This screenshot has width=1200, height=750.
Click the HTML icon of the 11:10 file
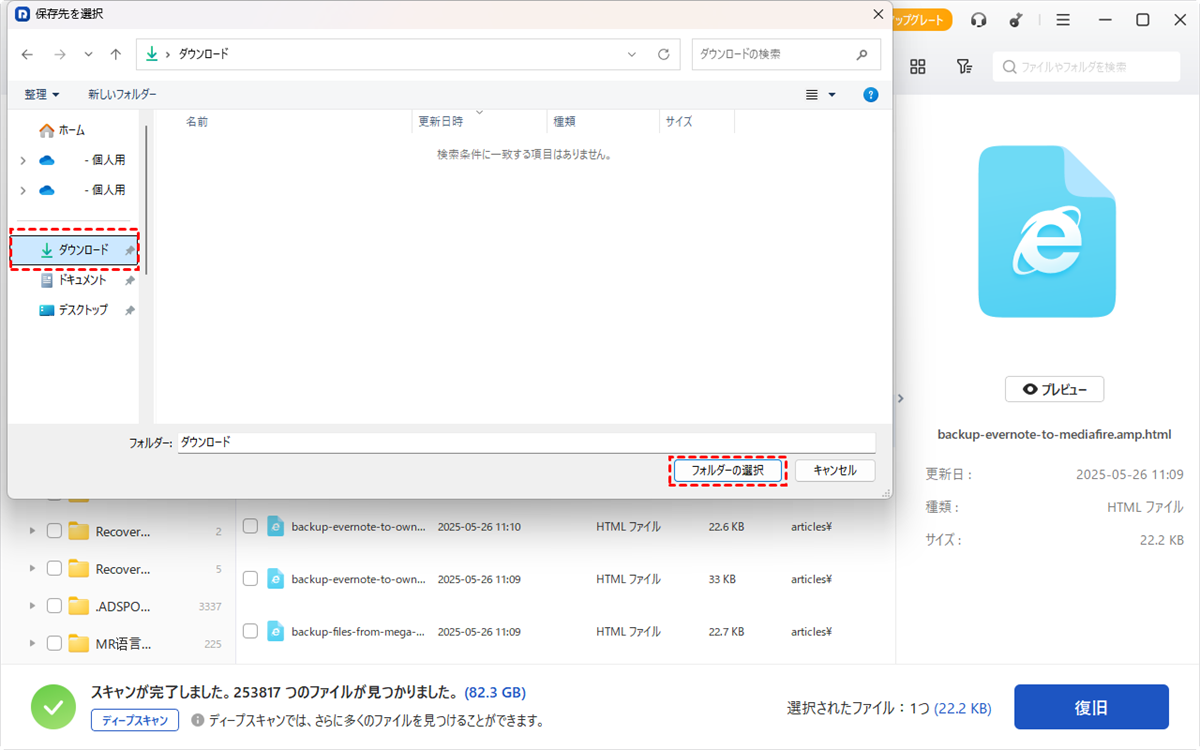coord(276,526)
